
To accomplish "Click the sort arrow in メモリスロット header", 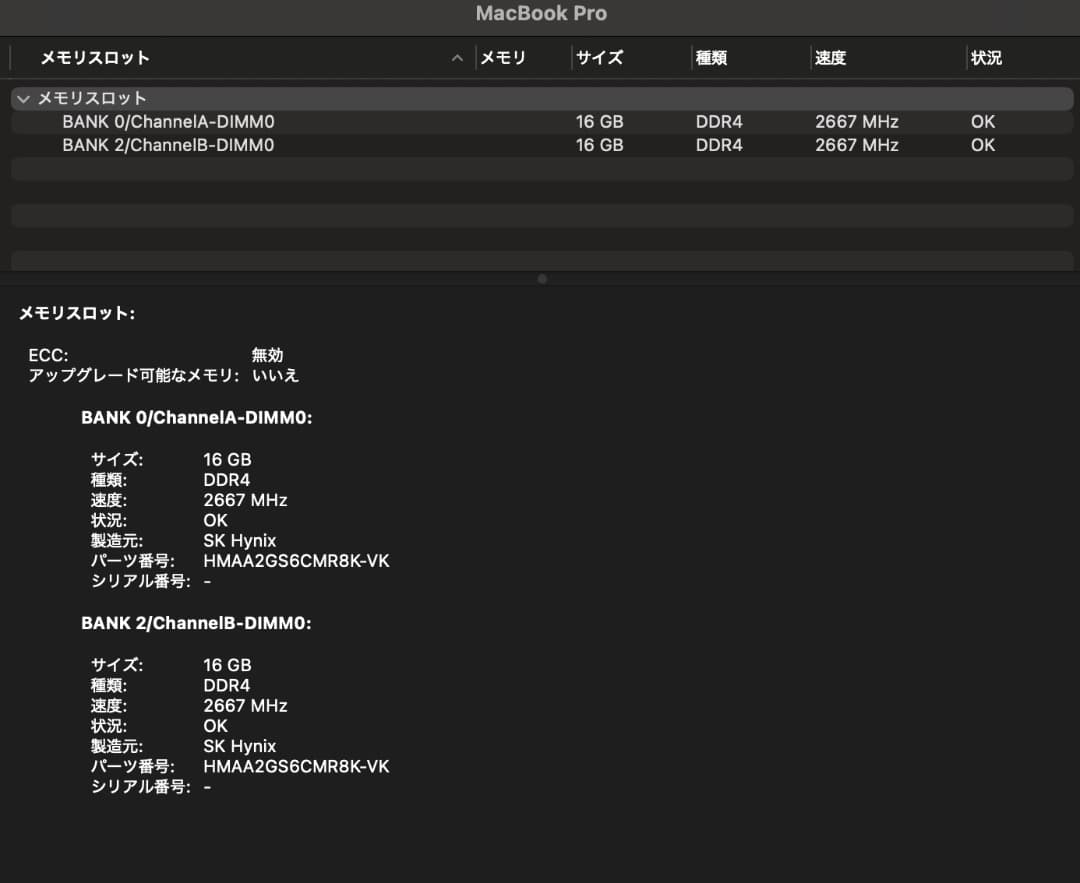I will 457,59.
